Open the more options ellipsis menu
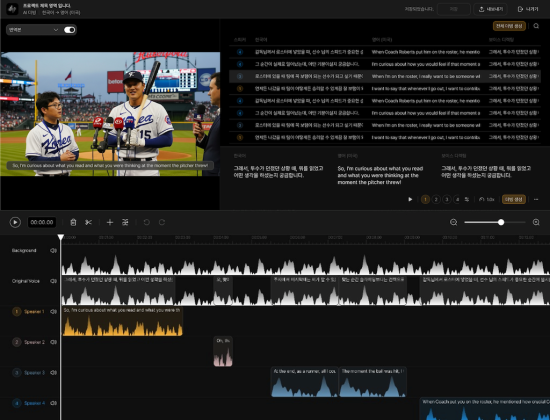This screenshot has height=420, width=550. (x=536, y=199)
